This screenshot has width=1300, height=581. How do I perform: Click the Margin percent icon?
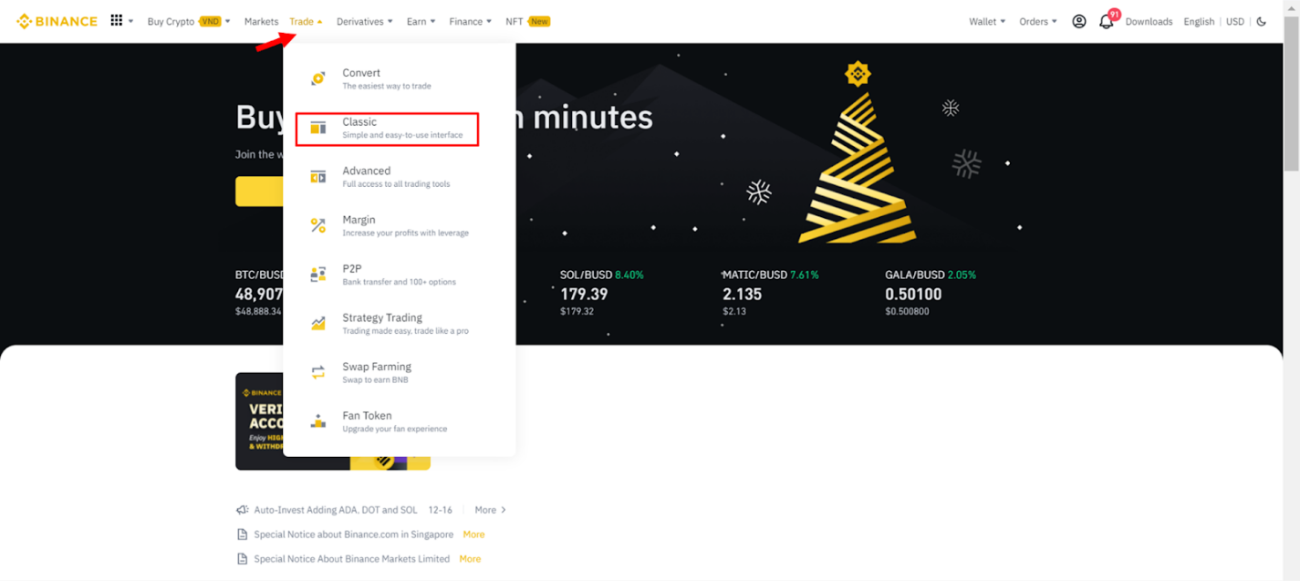[x=318, y=226]
